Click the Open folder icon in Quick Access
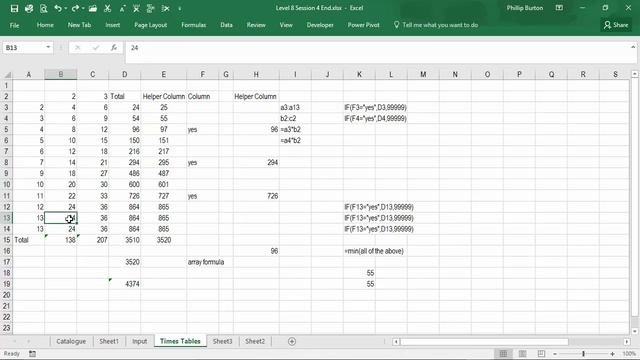Screen dimensions: 640x360 coord(93,9)
